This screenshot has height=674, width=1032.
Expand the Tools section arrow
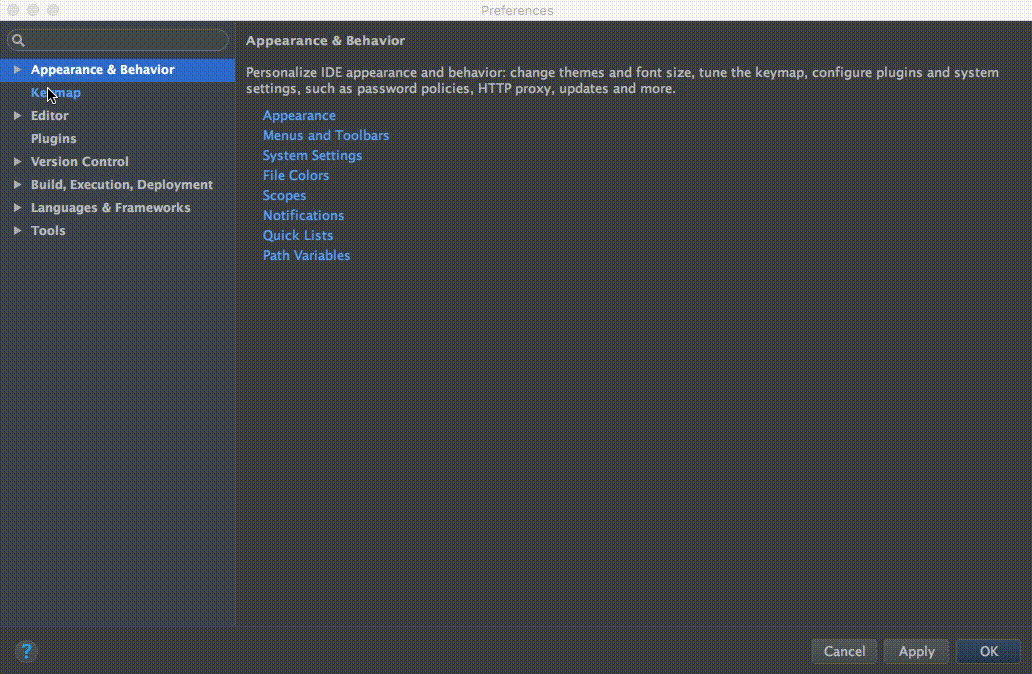click(x=18, y=230)
